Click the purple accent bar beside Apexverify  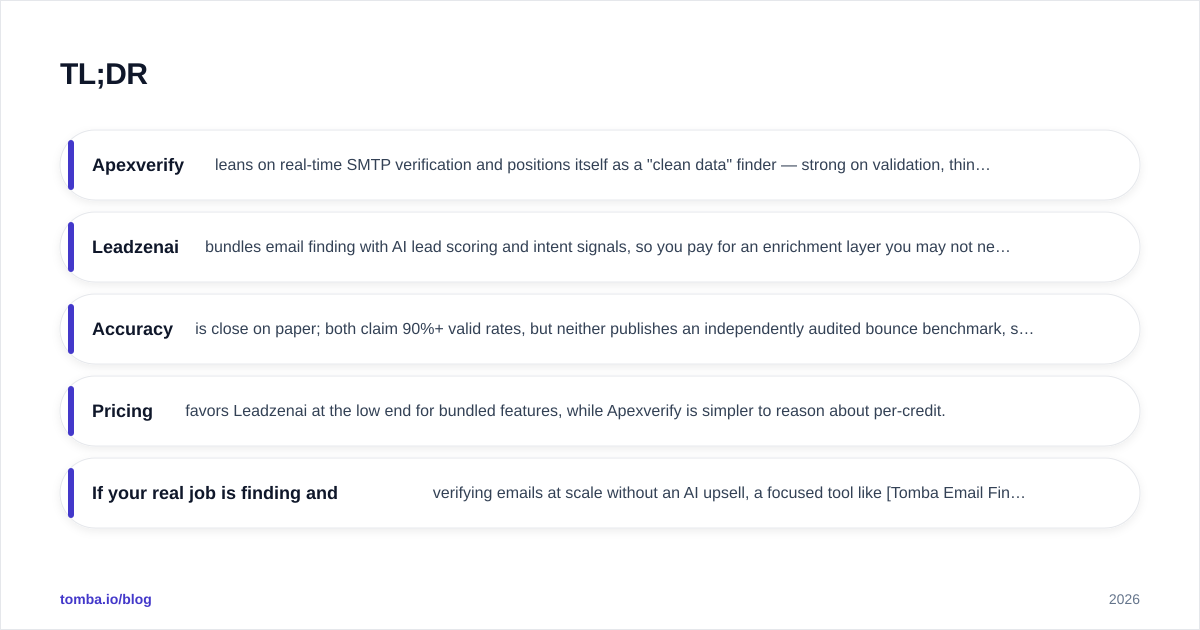click(x=71, y=165)
